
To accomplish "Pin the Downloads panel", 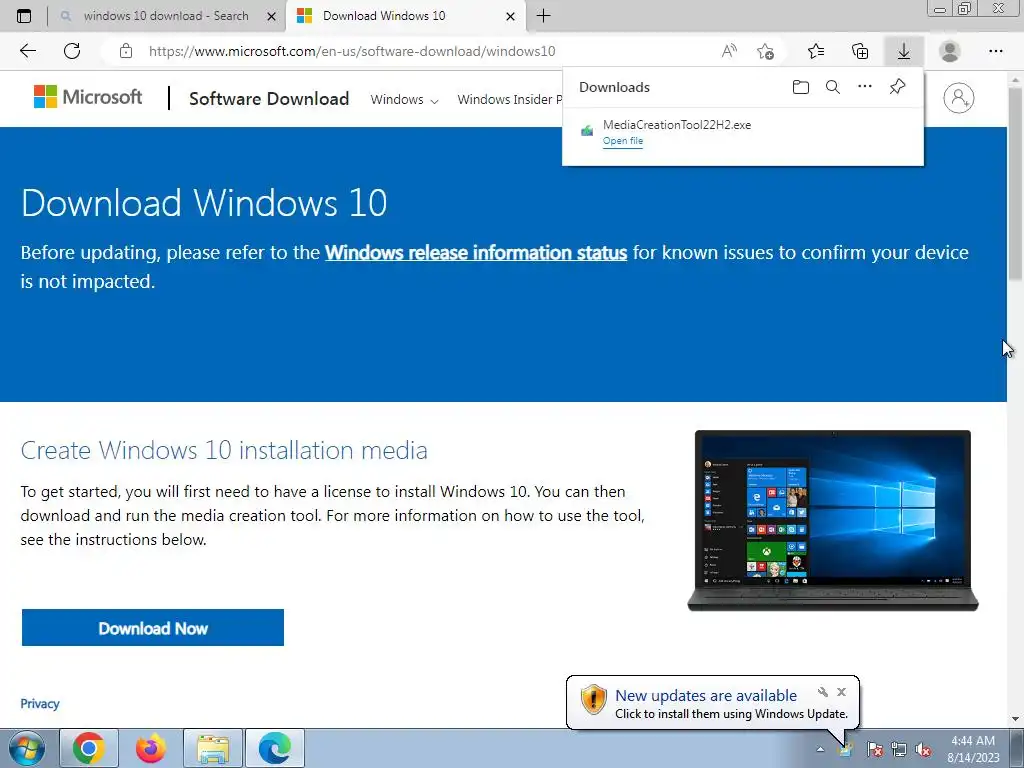I will (897, 86).
